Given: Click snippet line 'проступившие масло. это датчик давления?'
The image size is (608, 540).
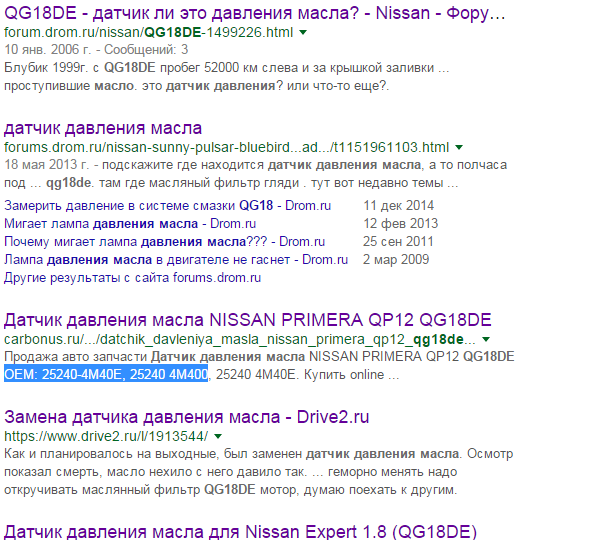Looking at the screenshot, I should (196, 86).
